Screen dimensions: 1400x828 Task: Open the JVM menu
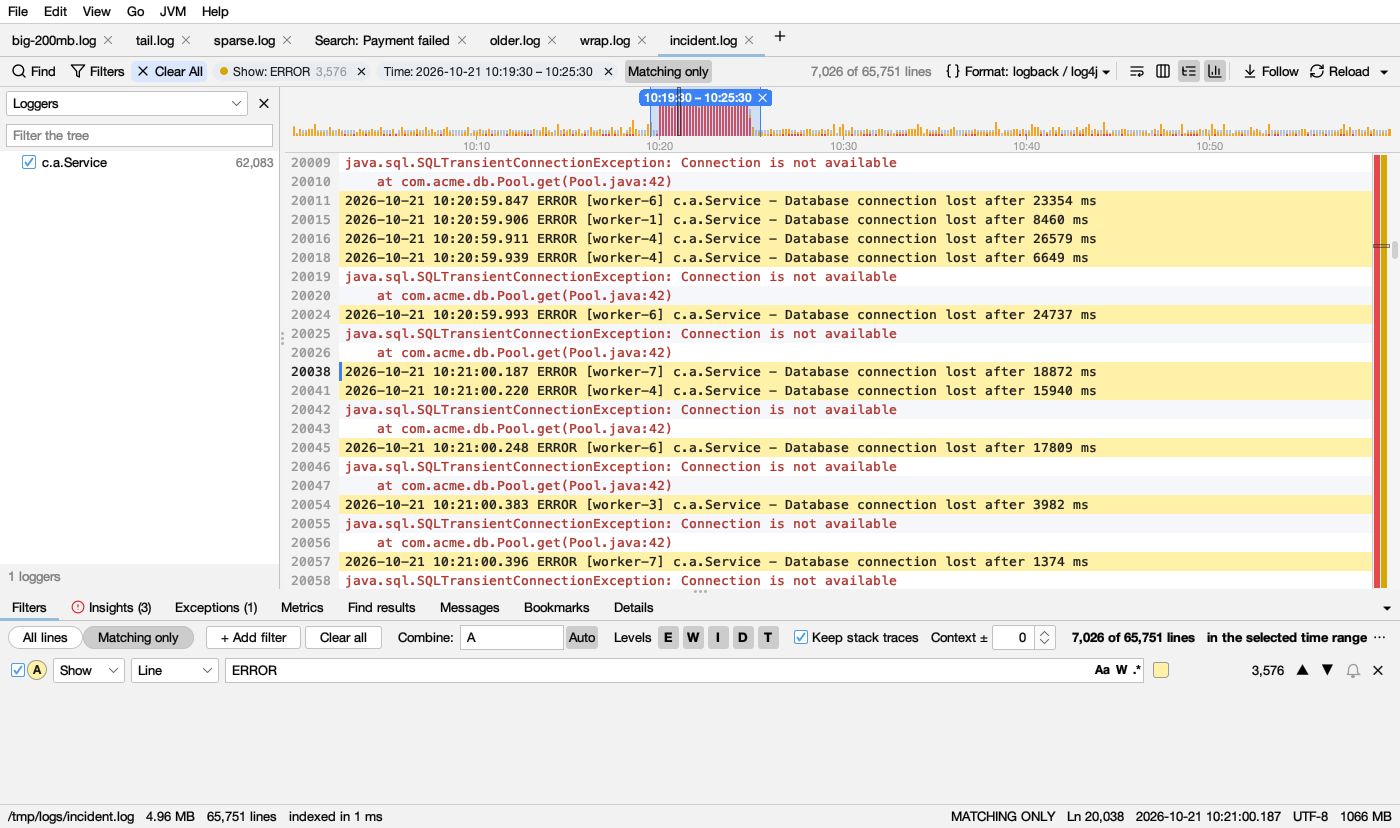tap(173, 11)
